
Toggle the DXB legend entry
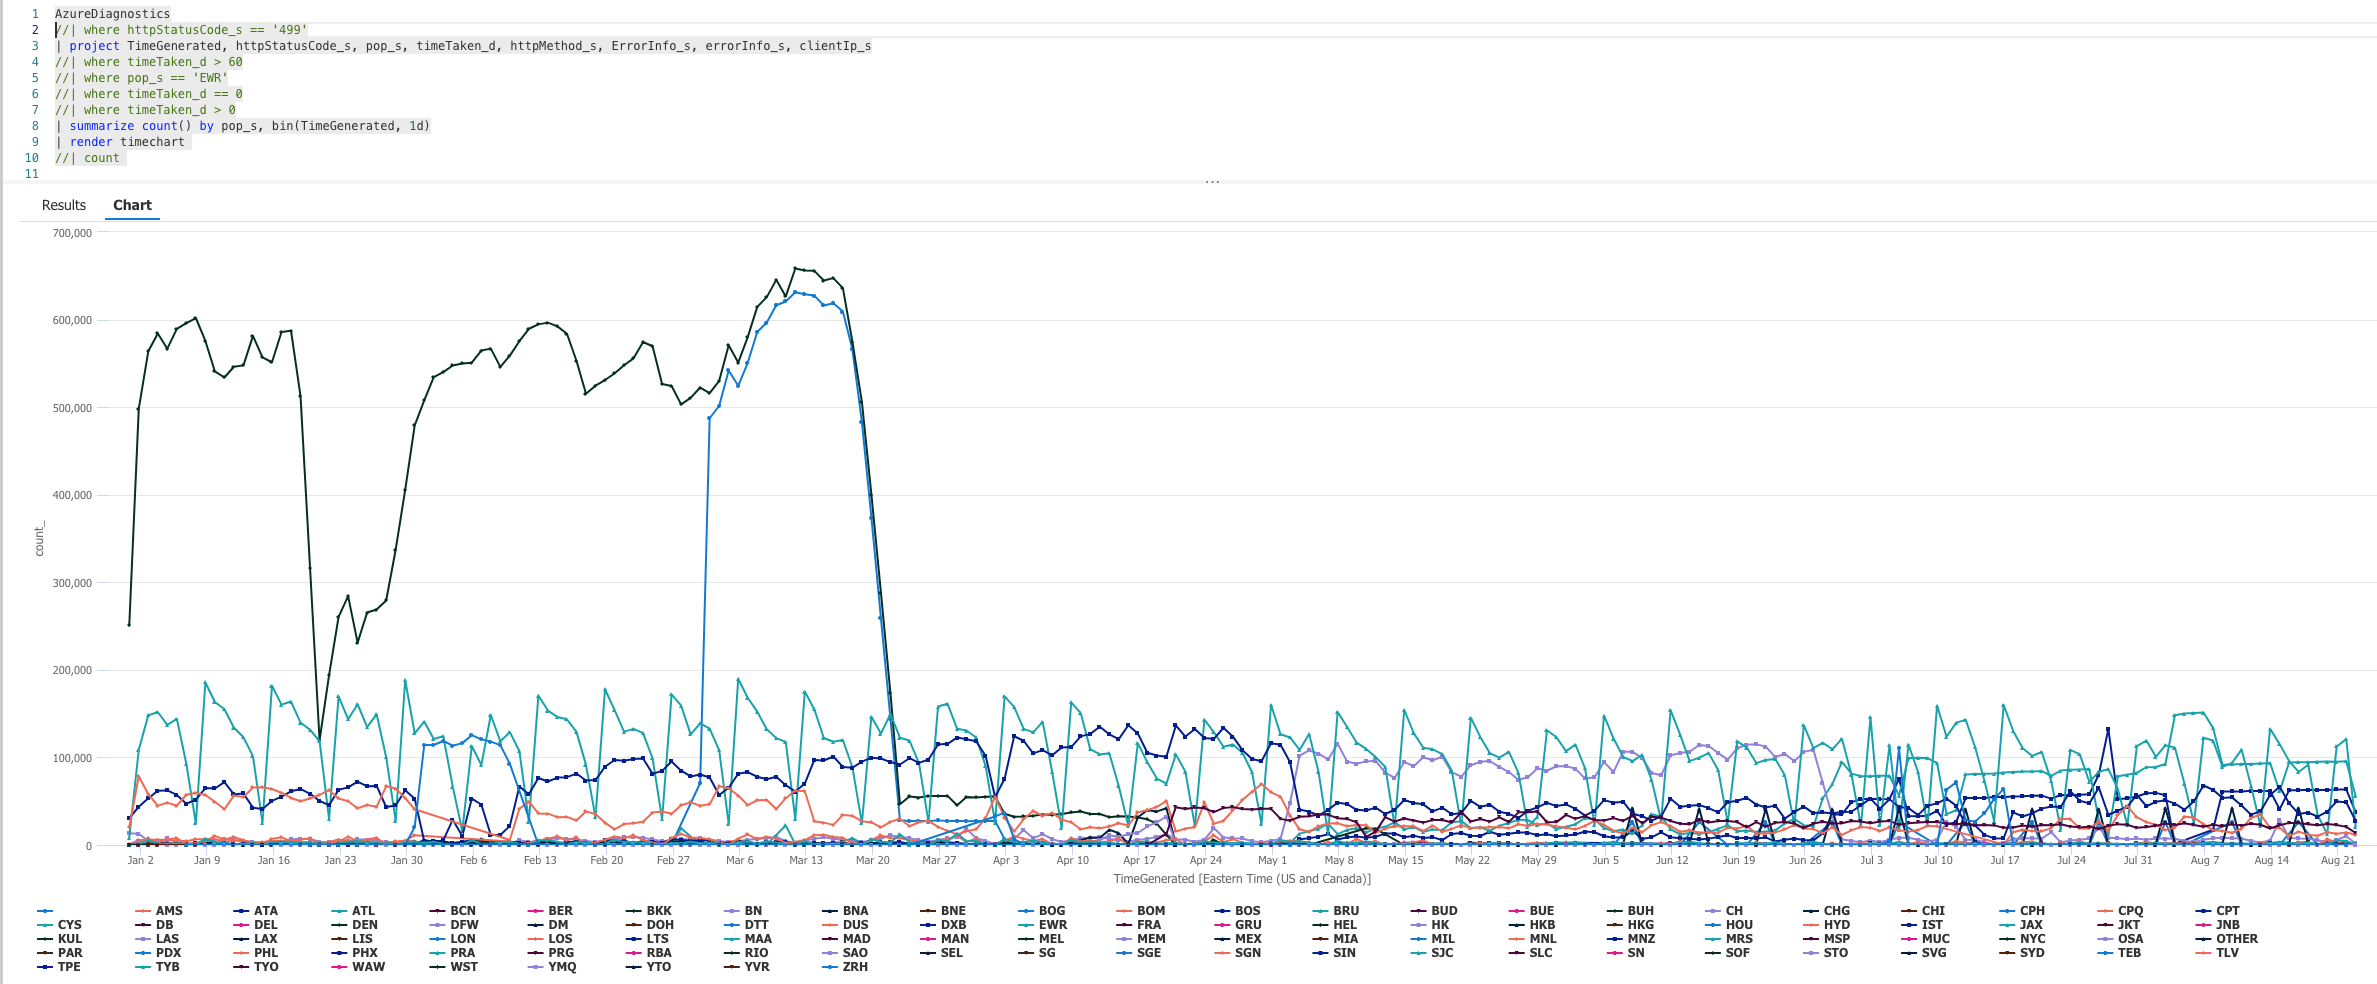[x=943, y=925]
